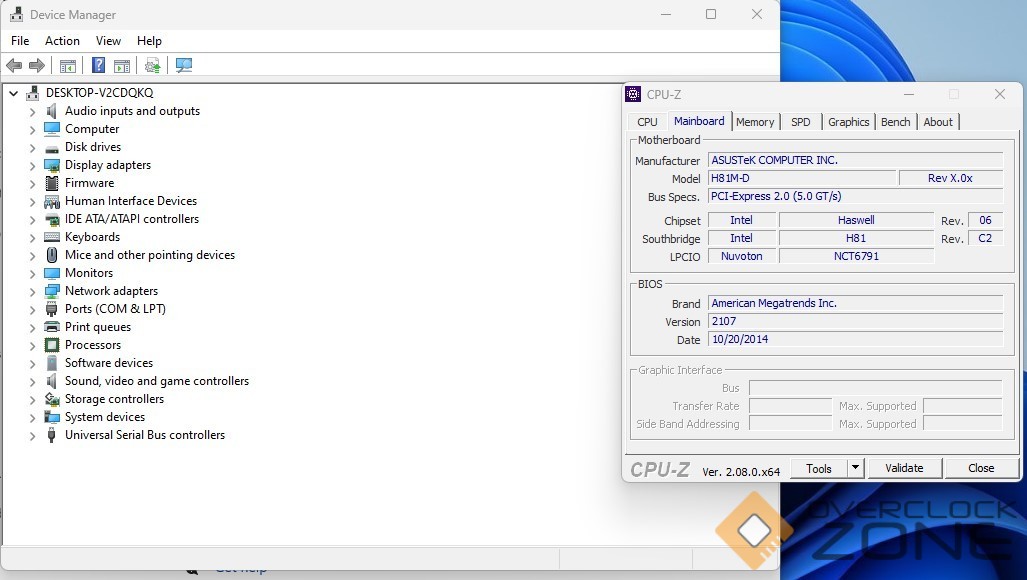Switch to the Memory tab in CPU-Z
This screenshot has width=1027, height=580.
tap(755, 122)
